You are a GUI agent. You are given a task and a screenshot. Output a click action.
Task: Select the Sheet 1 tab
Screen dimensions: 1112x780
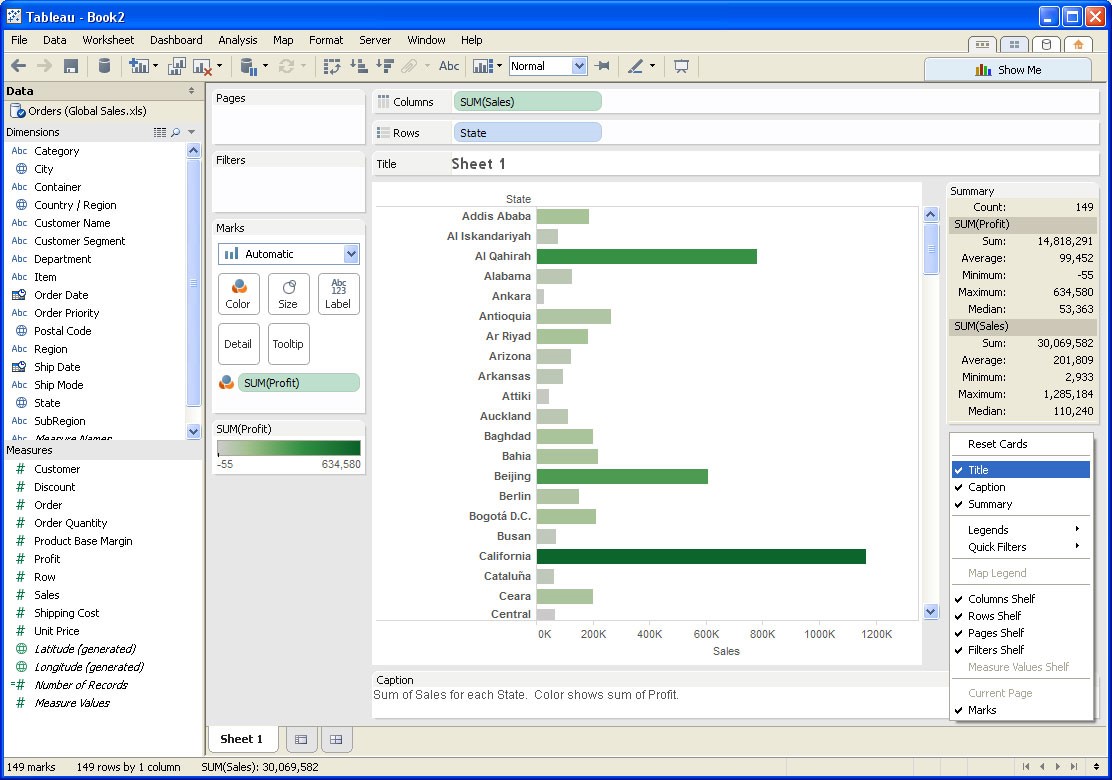click(x=241, y=739)
